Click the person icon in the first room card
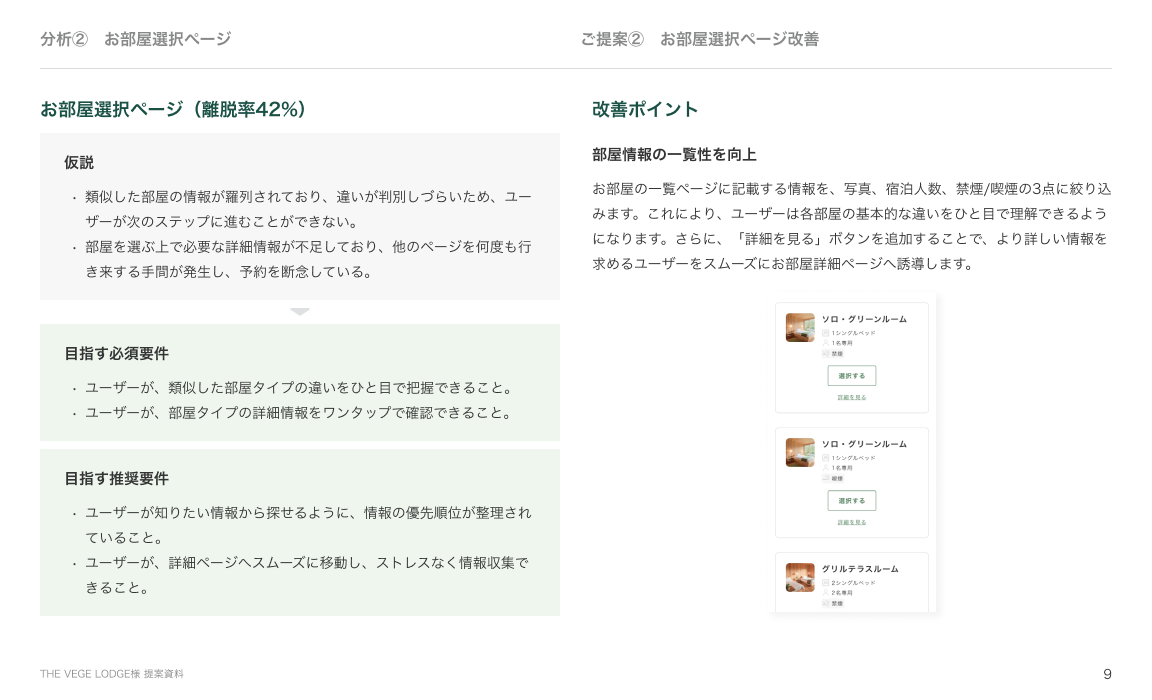This screenshot has width=1152, height=700. [x=826, y=343]
